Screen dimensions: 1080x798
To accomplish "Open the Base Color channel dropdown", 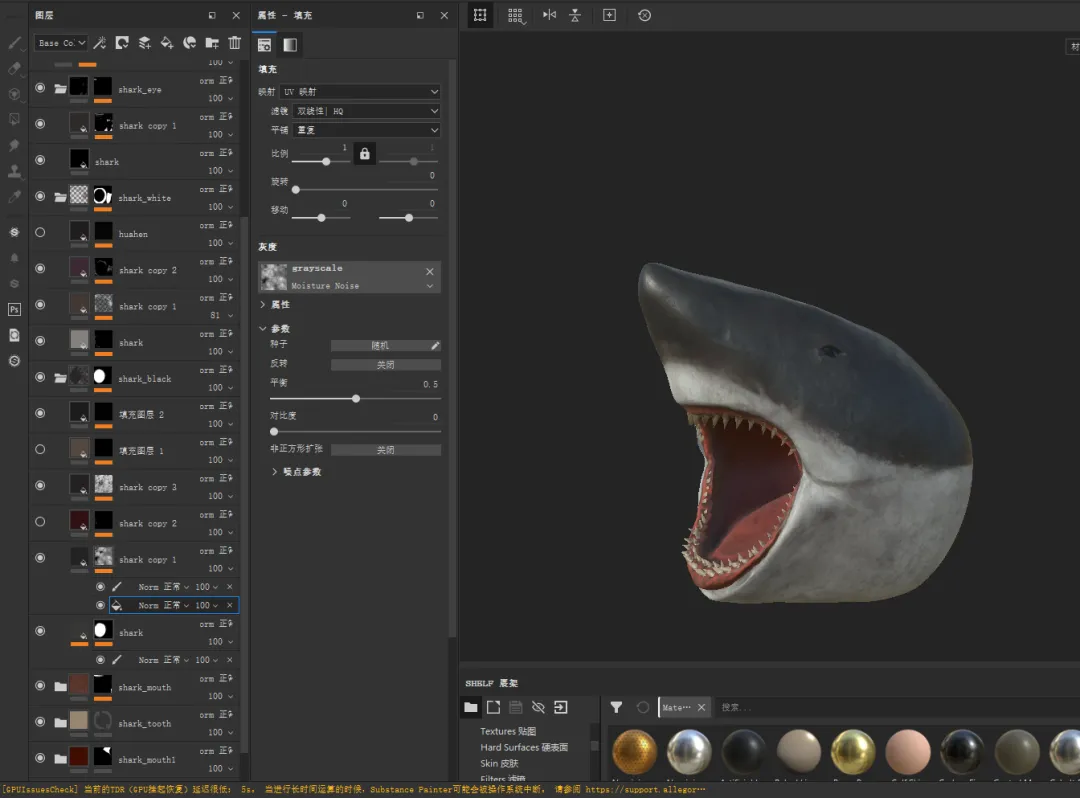I will click(x=61, y=43).
